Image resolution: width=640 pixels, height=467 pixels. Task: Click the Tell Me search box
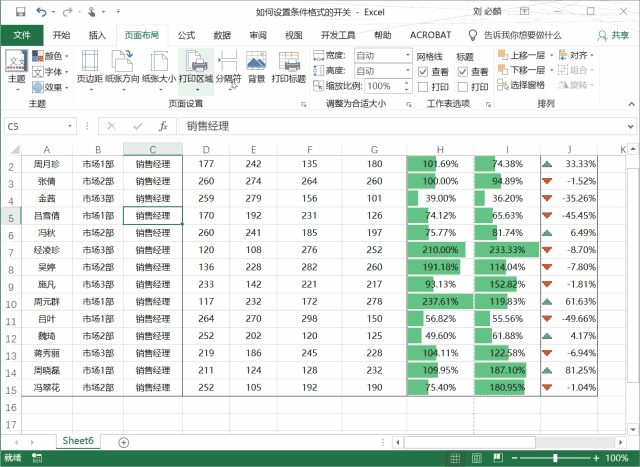[x=515, y=36]
